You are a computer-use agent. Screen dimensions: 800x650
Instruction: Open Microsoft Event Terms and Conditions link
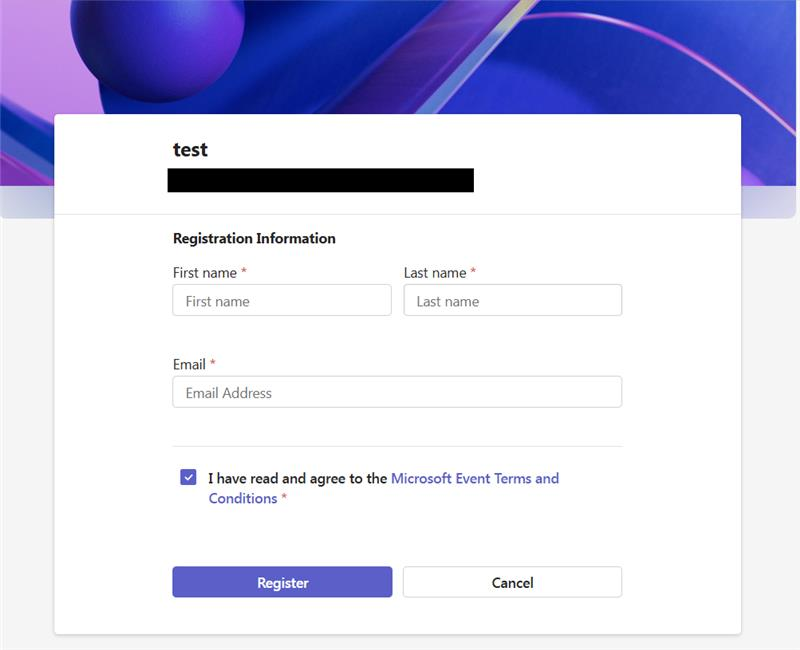(x=474, y=479)
